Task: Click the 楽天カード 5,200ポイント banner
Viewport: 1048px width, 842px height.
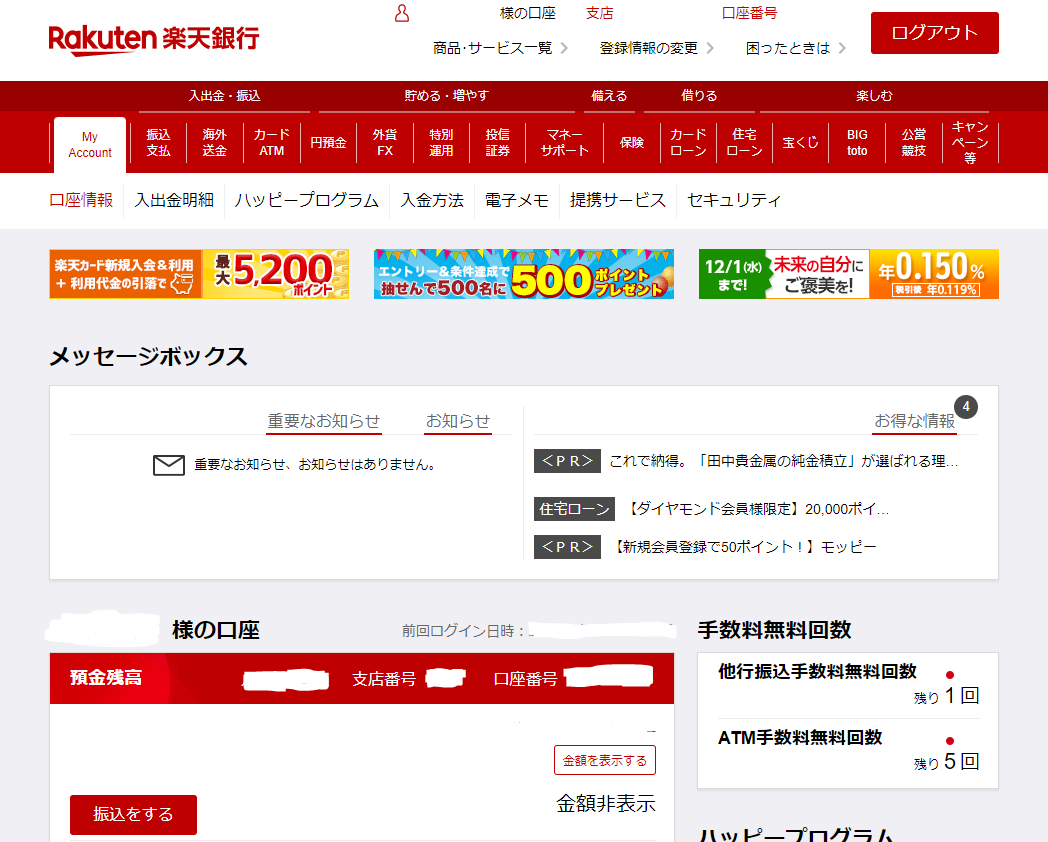Action: pyautogui.click(x=199, y=274)
